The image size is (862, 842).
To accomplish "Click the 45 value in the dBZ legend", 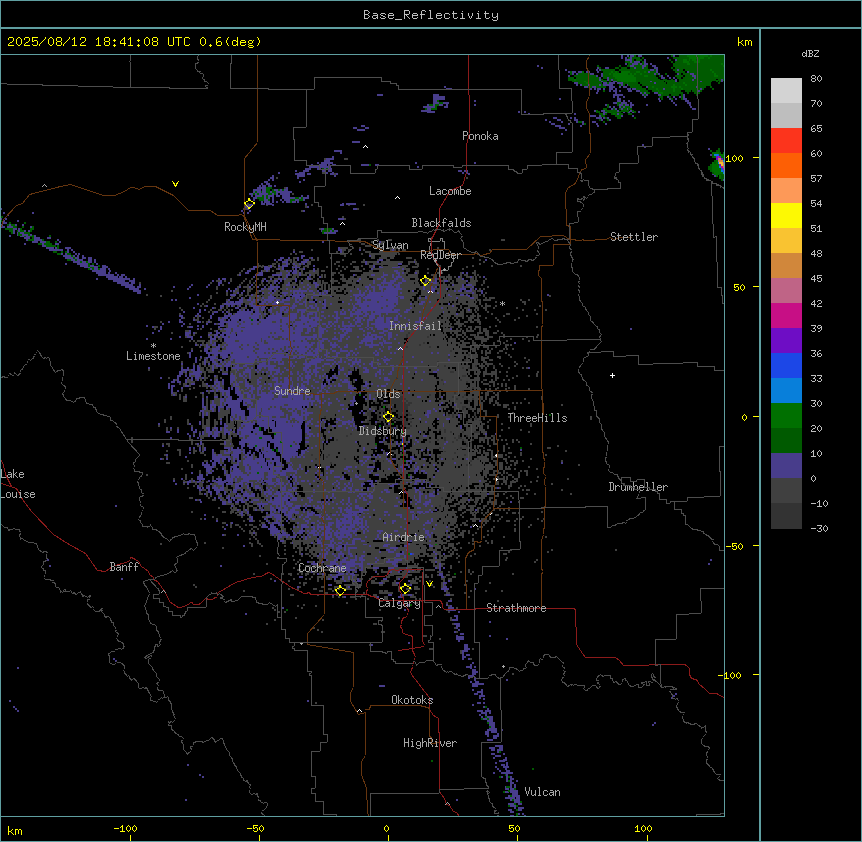I will click(816, 279).
